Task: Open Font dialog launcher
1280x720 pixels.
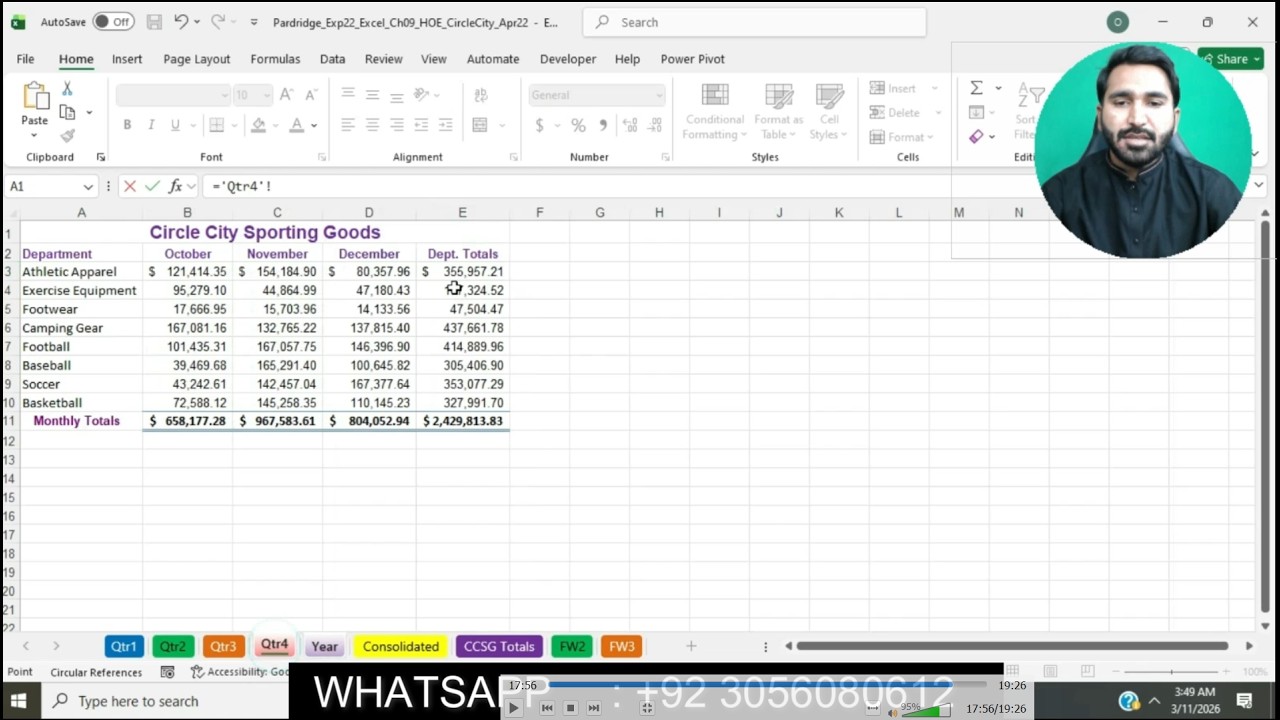Action: (x=322, y=157)
